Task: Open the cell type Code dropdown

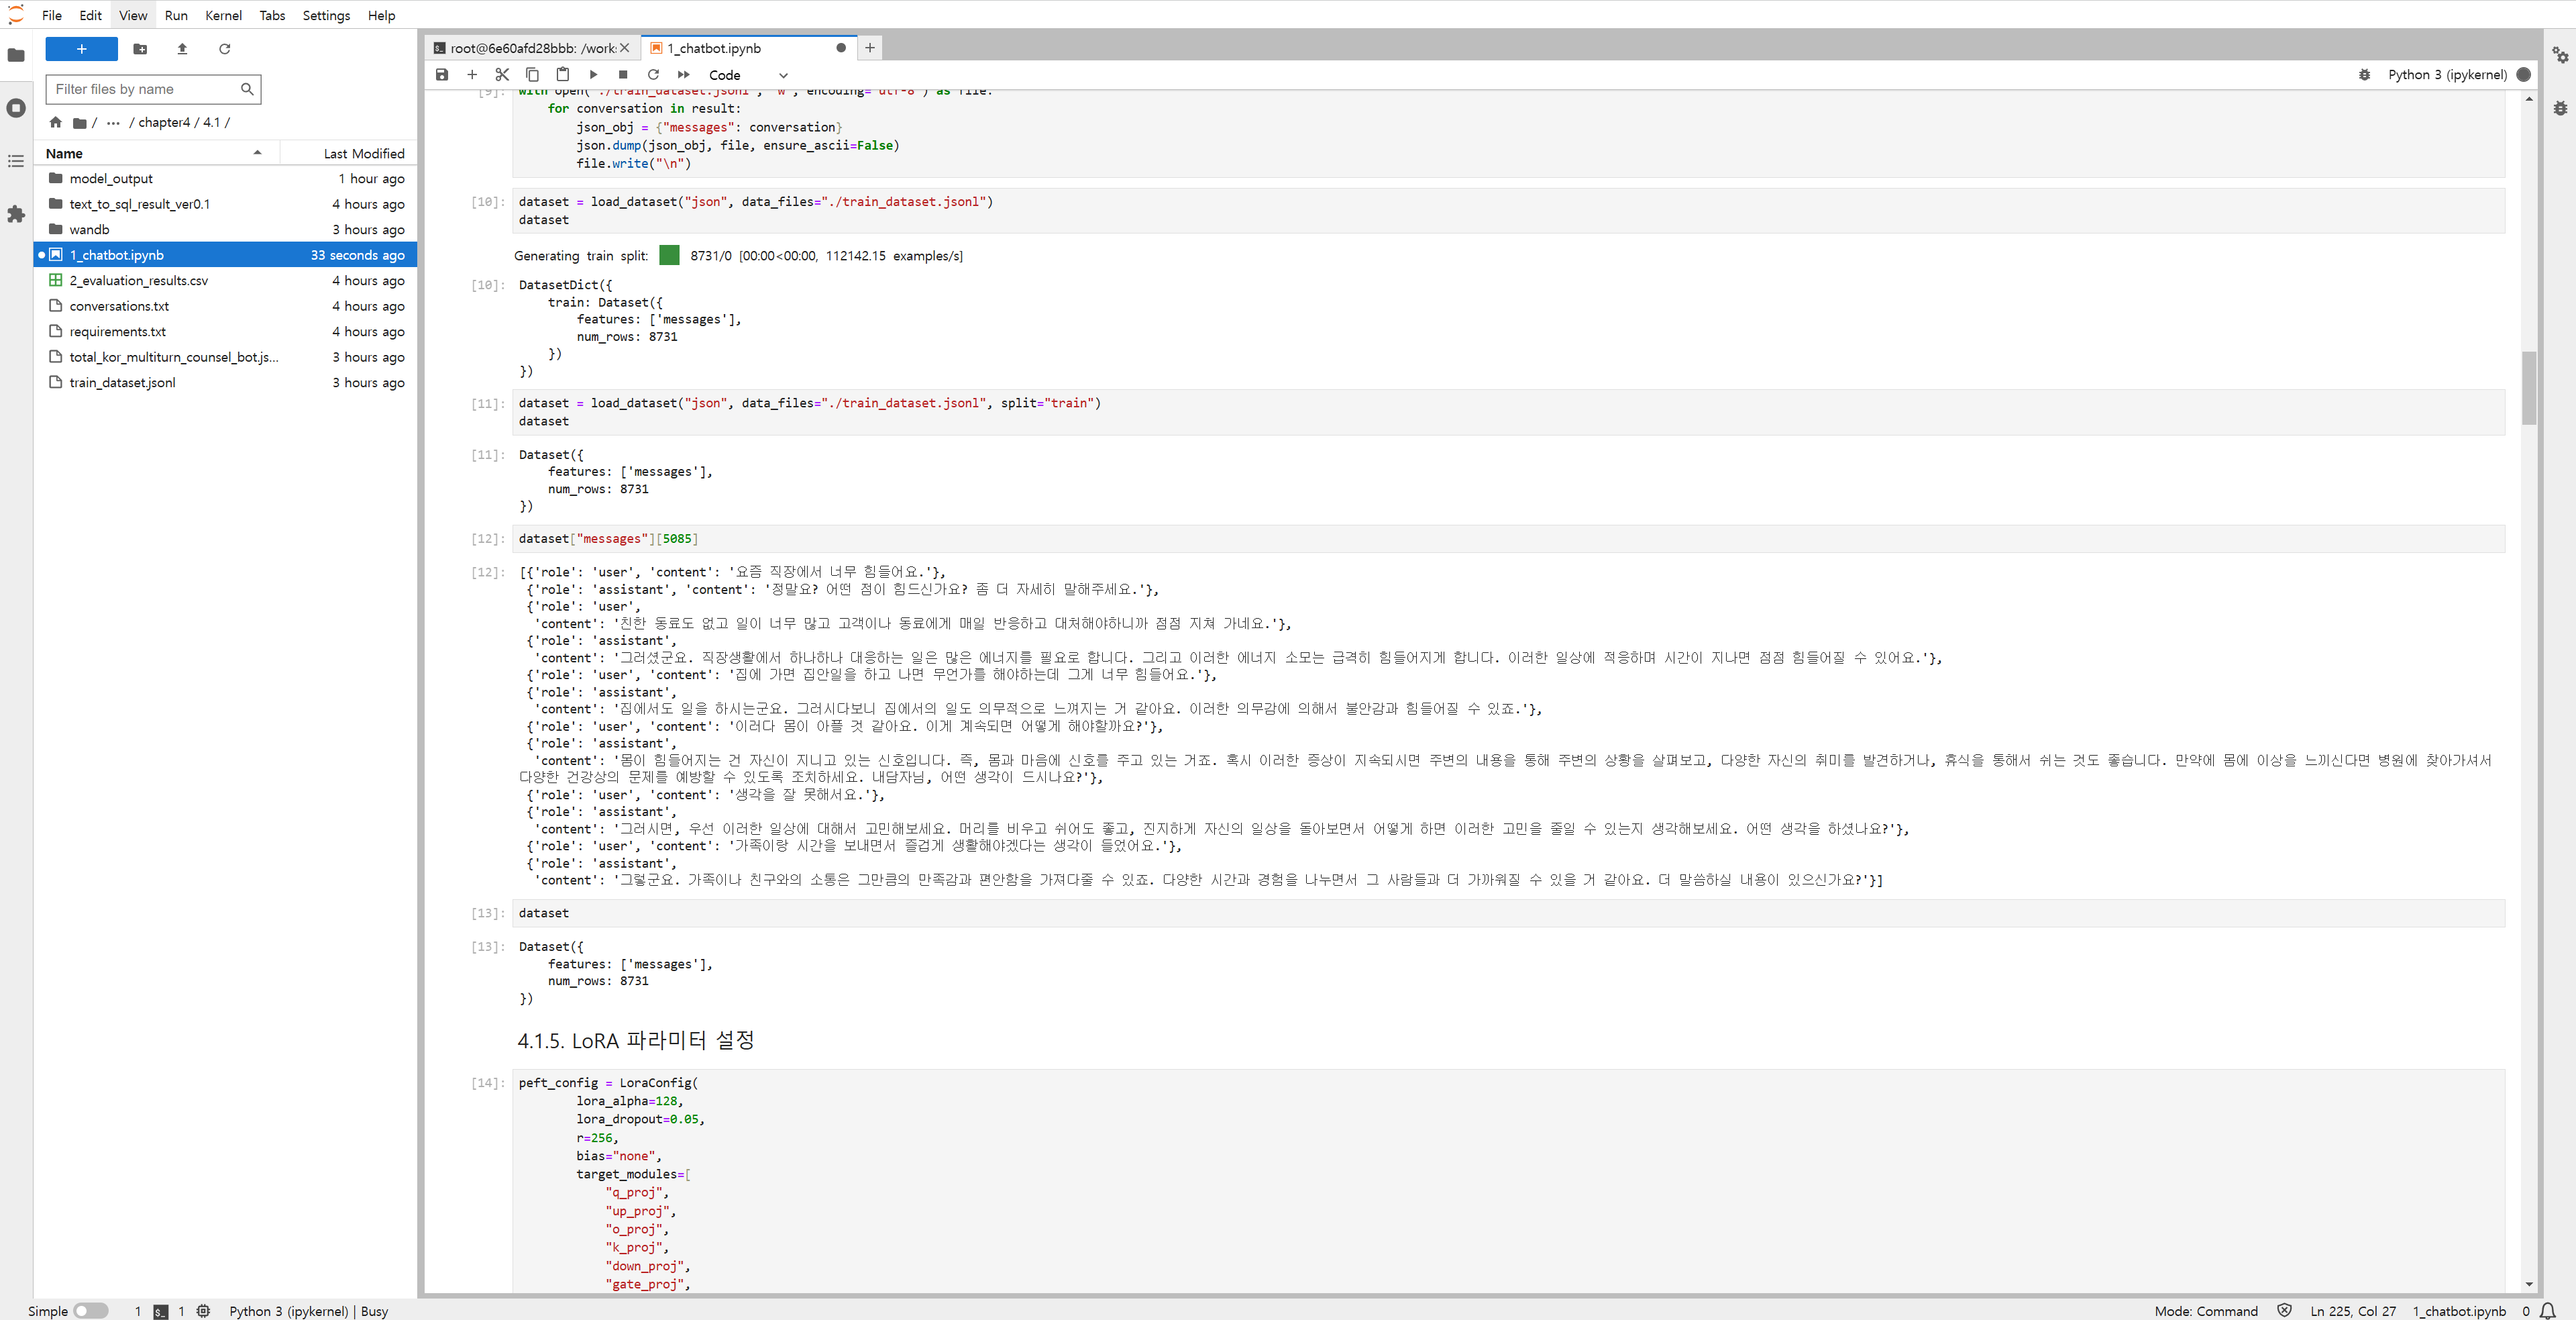Action: pyautogui.click(x=747, y=75)
